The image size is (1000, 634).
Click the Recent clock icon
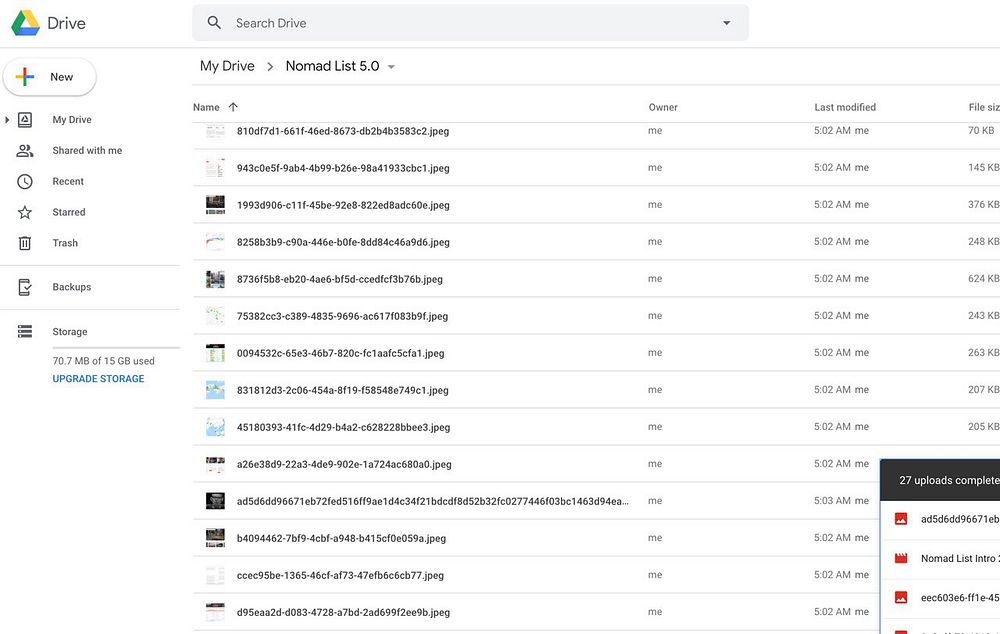[x=25, y=182]
